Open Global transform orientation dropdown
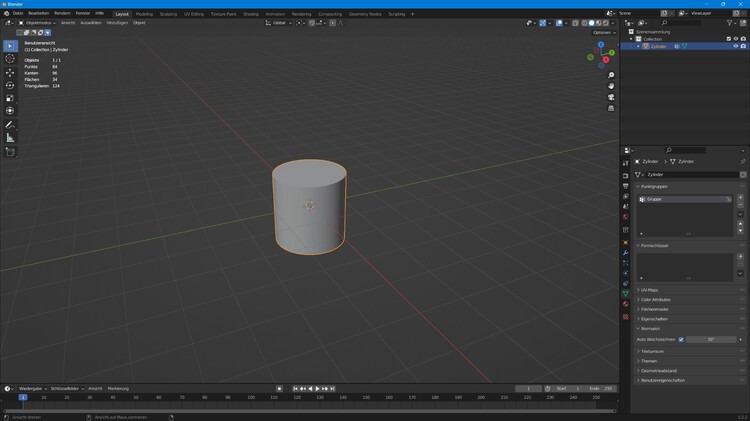 coord(278,23)
